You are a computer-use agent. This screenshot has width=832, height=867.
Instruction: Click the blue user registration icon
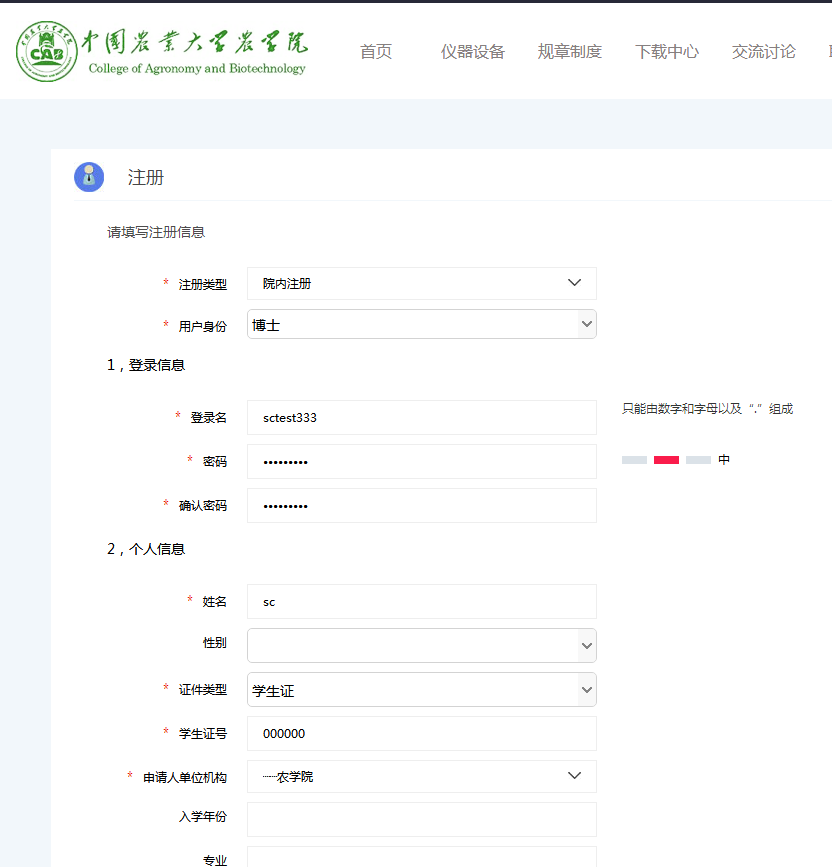(x=89, y=177)
